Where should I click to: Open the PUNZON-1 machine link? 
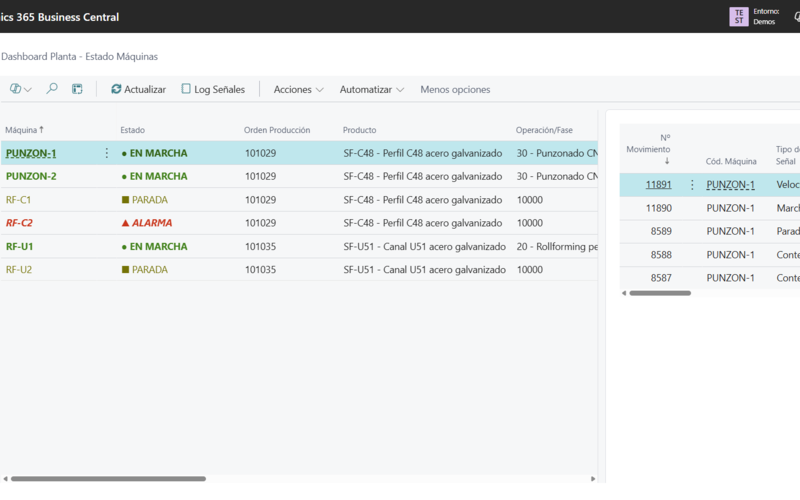click(x=31, y=153)
